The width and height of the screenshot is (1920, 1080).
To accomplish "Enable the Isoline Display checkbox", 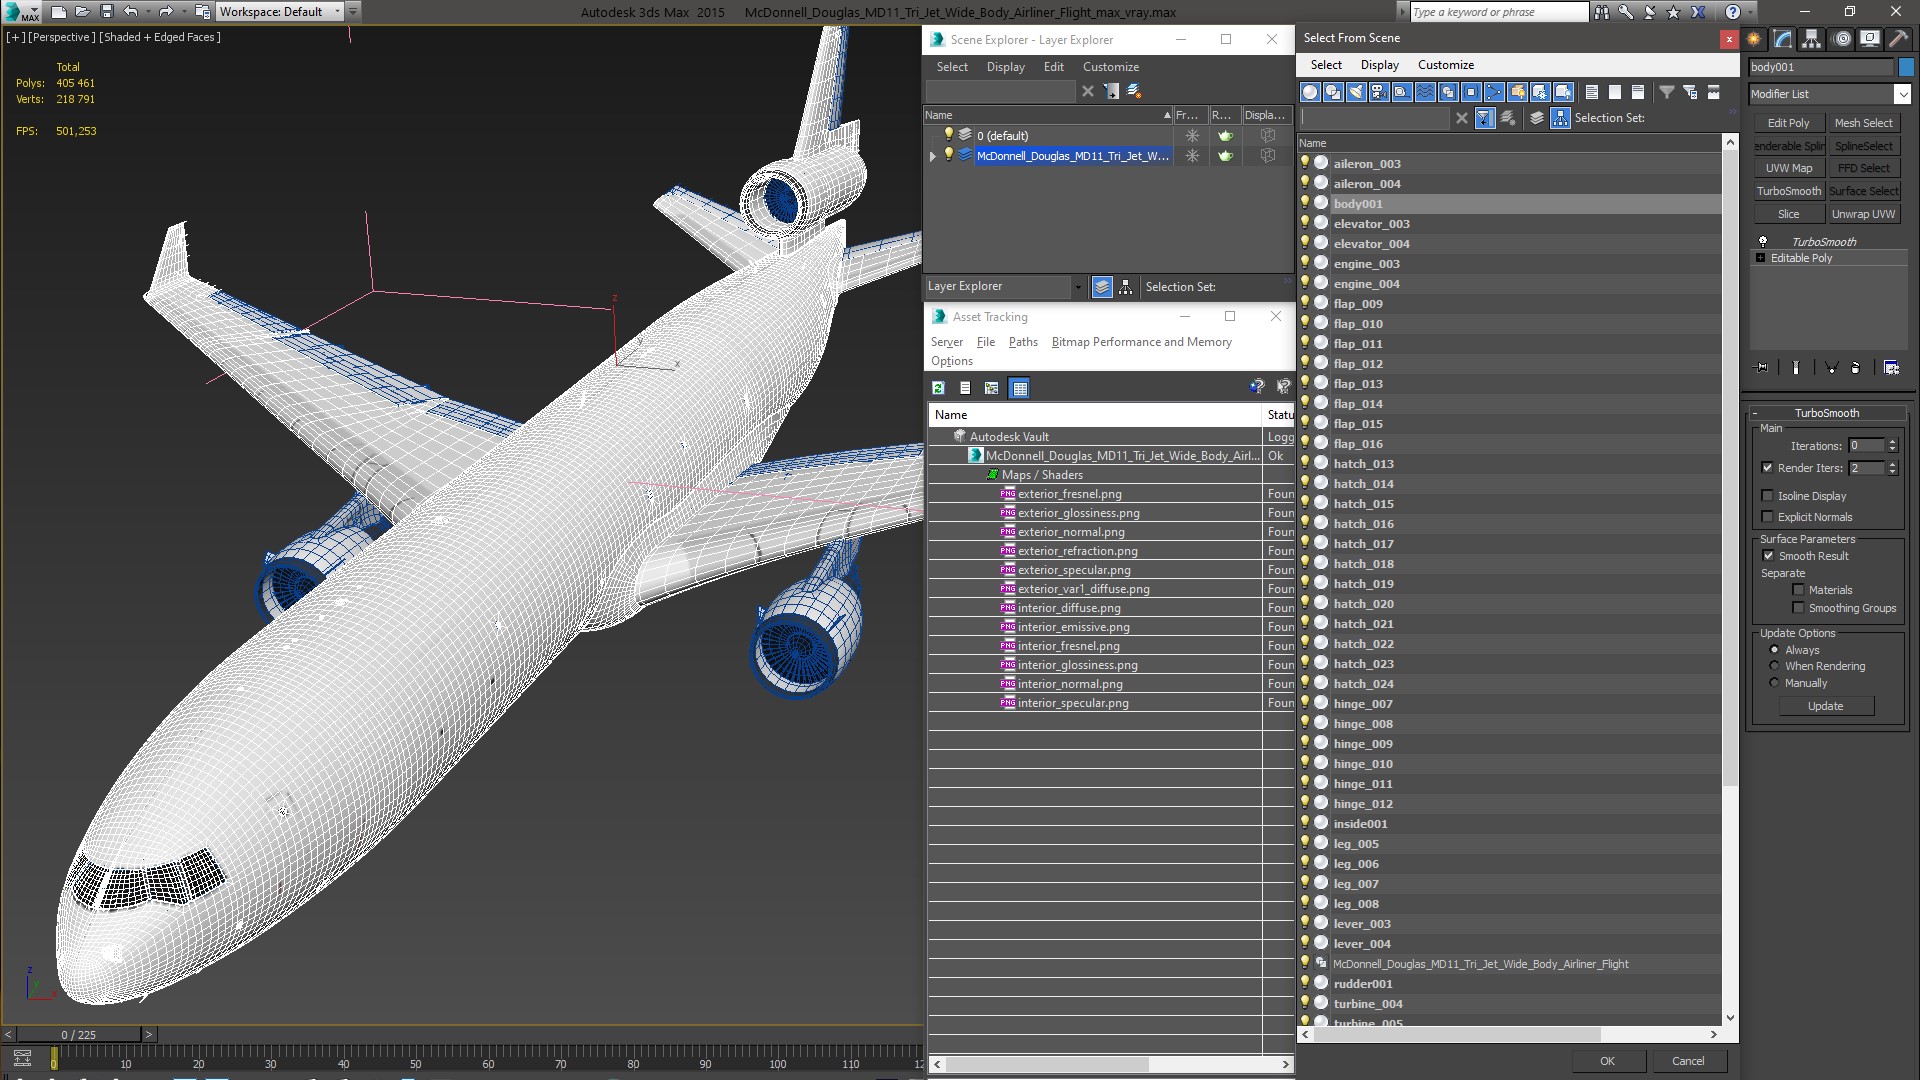I will [x=1767, y=496].
